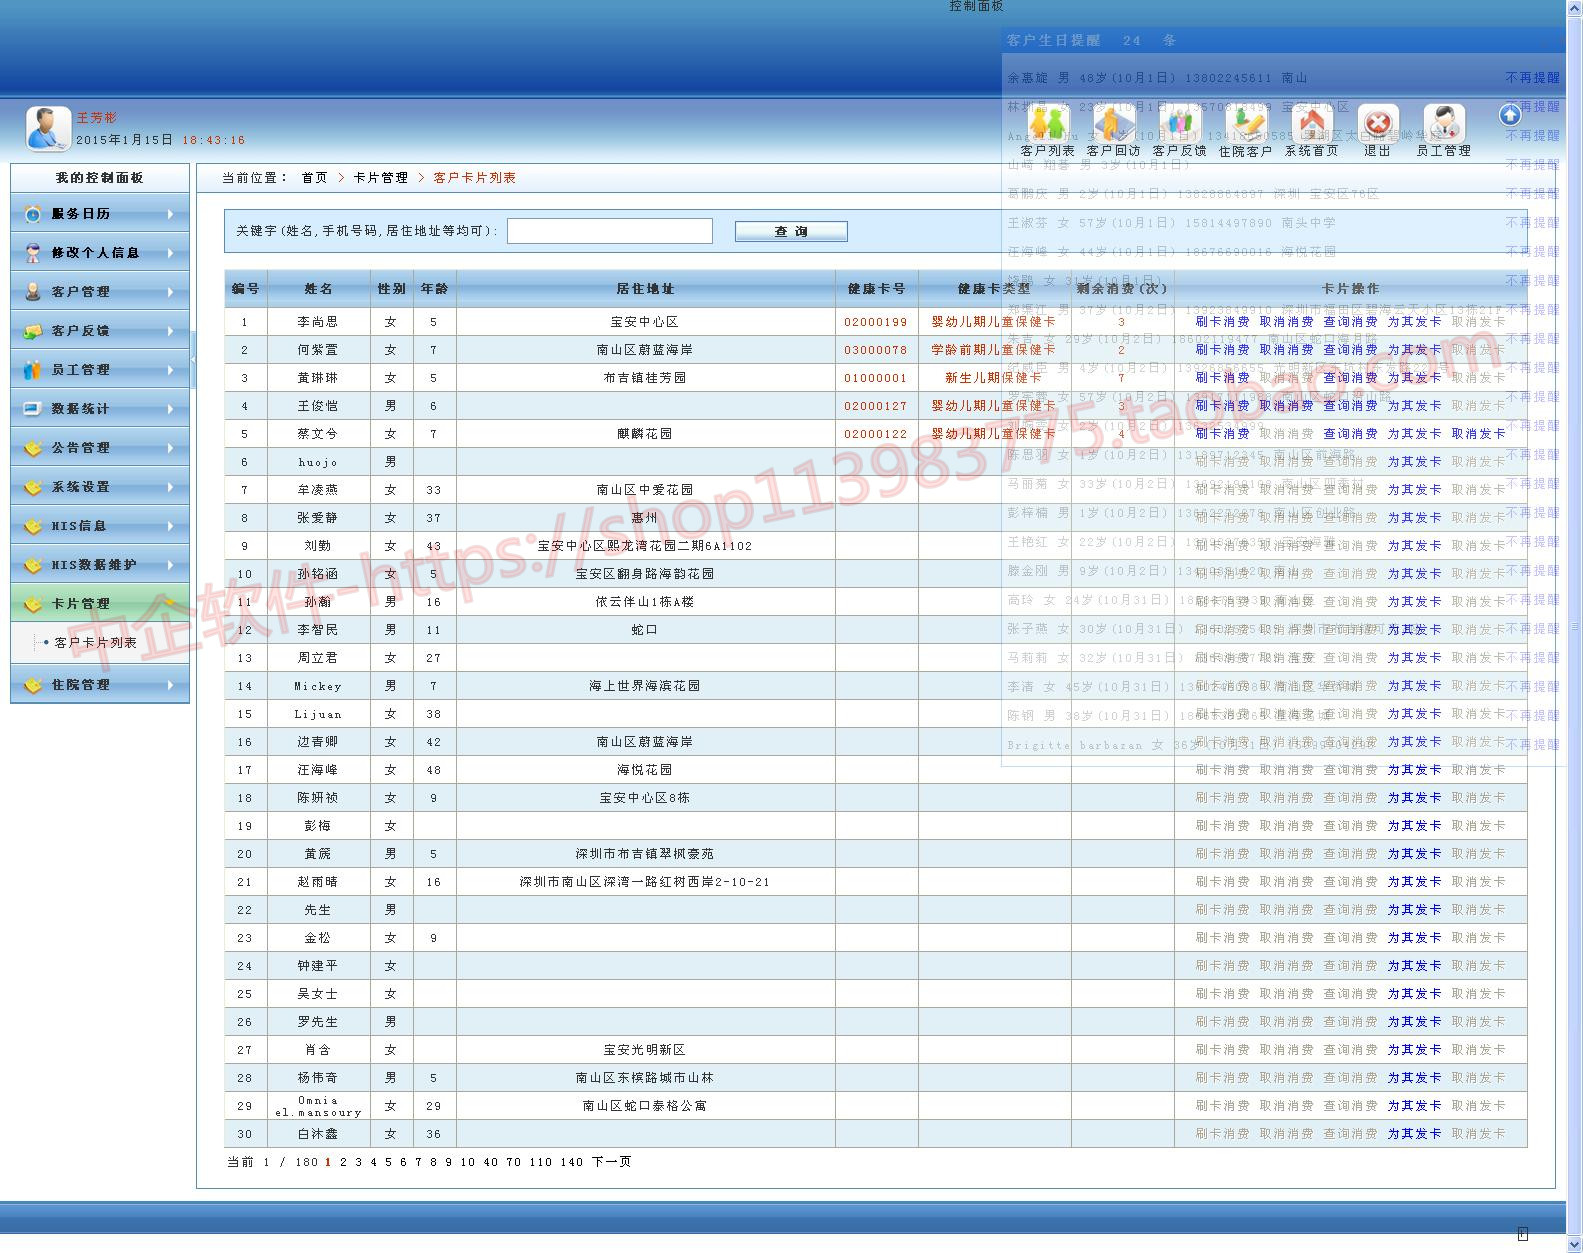Click the user avatar next to 王芳彬
Viewport: 1583px width, 1253px height.
(x=48, y=129)
